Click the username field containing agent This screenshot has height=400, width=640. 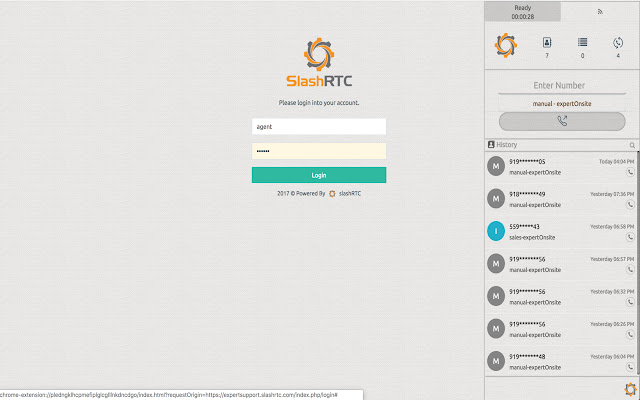coord(319,127)
